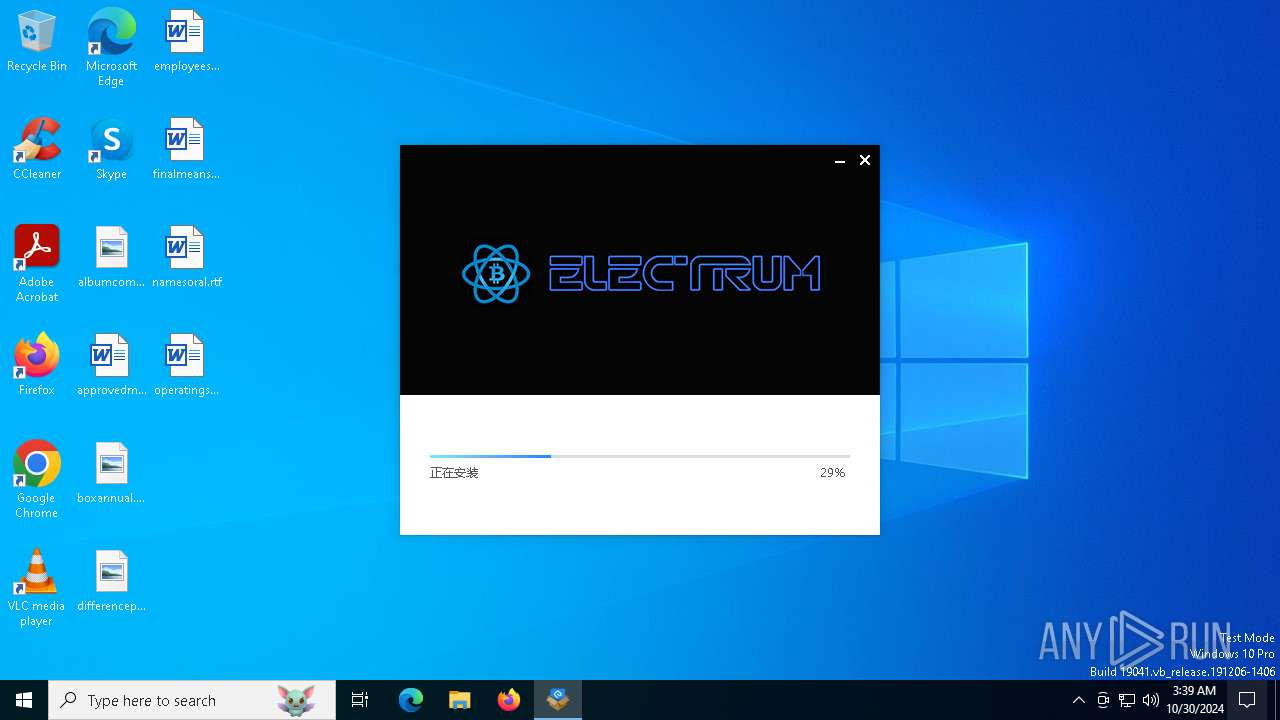Select the albumcom image file
This screenshot has height=720, width=1280.
pos(111,258)
